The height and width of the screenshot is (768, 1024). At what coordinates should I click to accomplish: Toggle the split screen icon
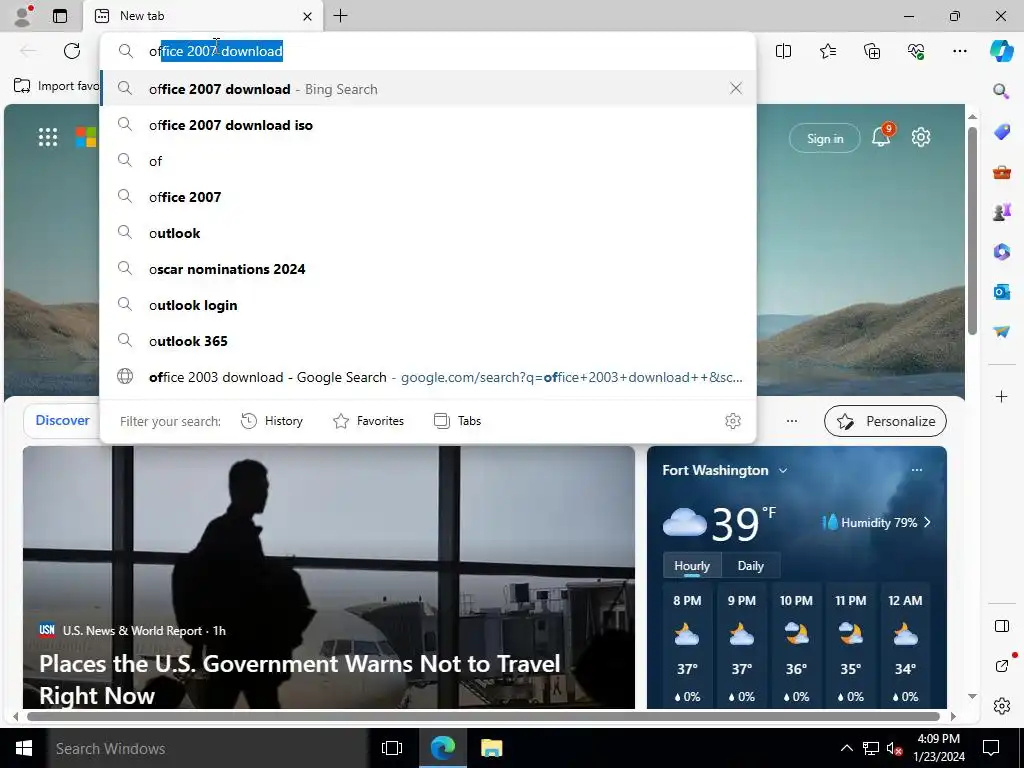(x=783, y=51)
